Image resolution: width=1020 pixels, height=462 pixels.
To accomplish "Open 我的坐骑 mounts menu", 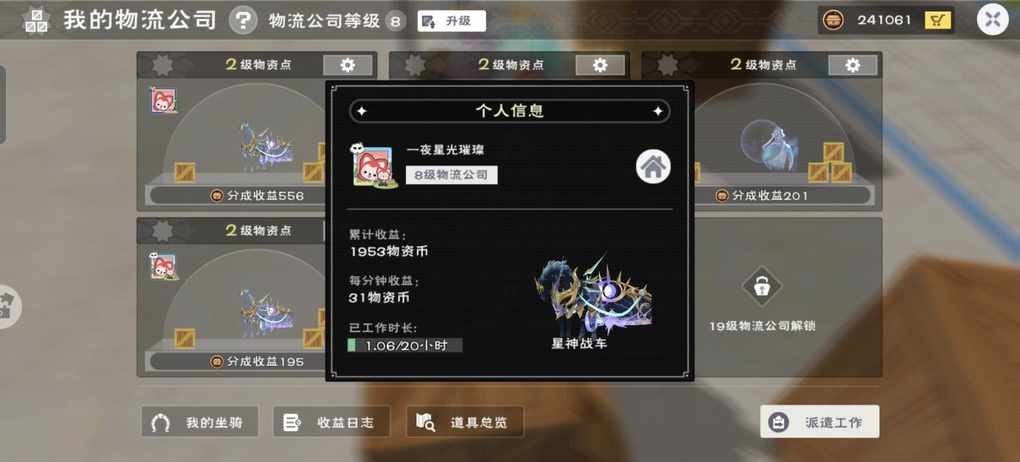I will click(200, 422).
